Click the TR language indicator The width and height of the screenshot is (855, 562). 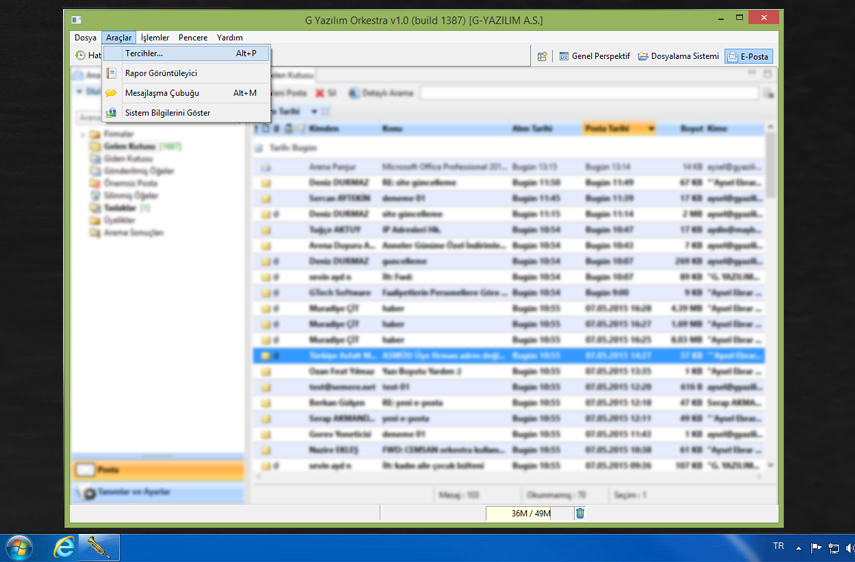[x=779, y=546]
